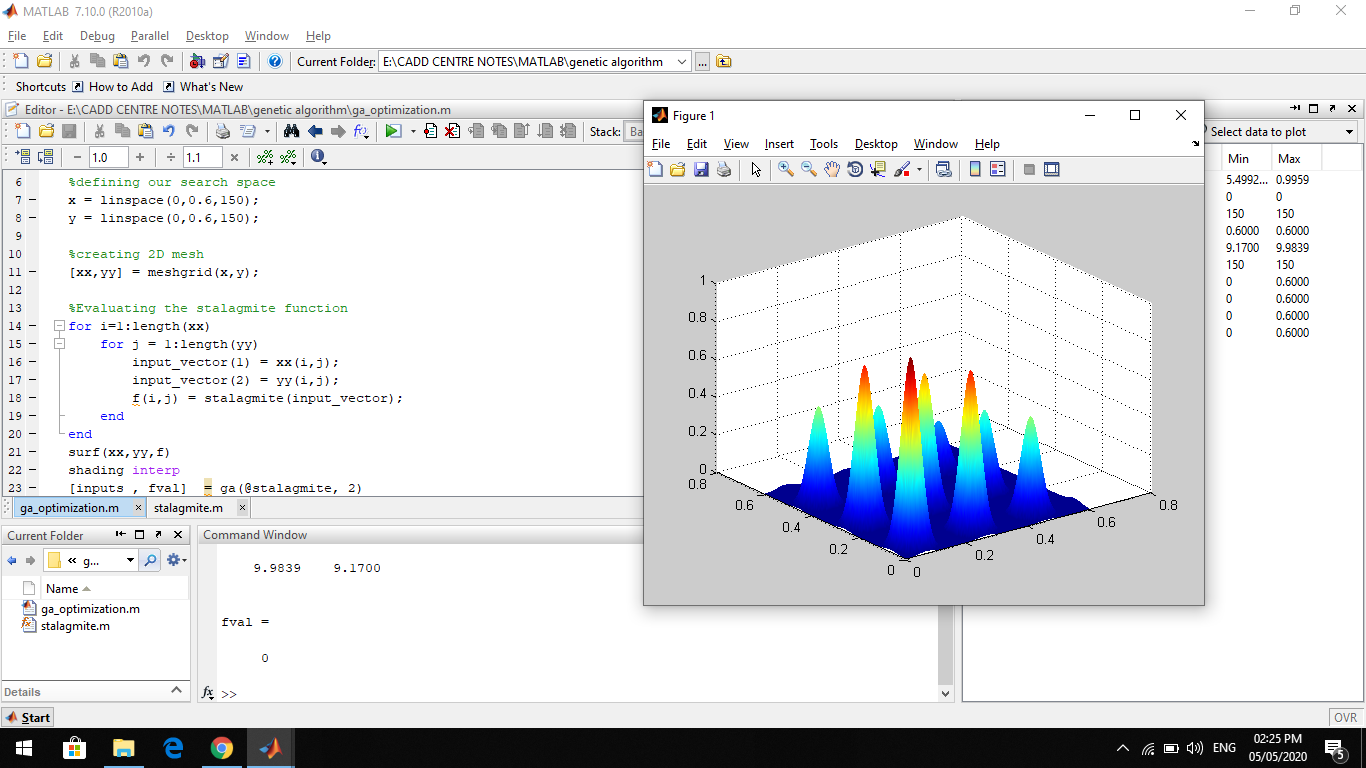Open Debug menu in MATLAB menu bar
This screenshot has width=1366, height=768.
coord(97,36)
